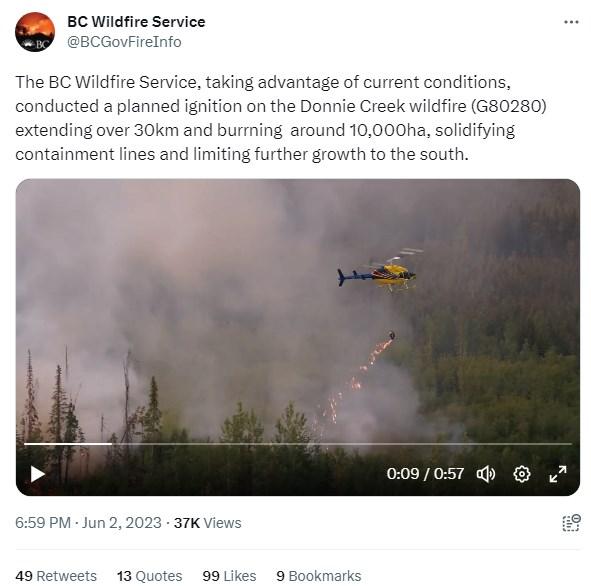
Task: View the 49 Retweets list
Action: coord(56,576)
